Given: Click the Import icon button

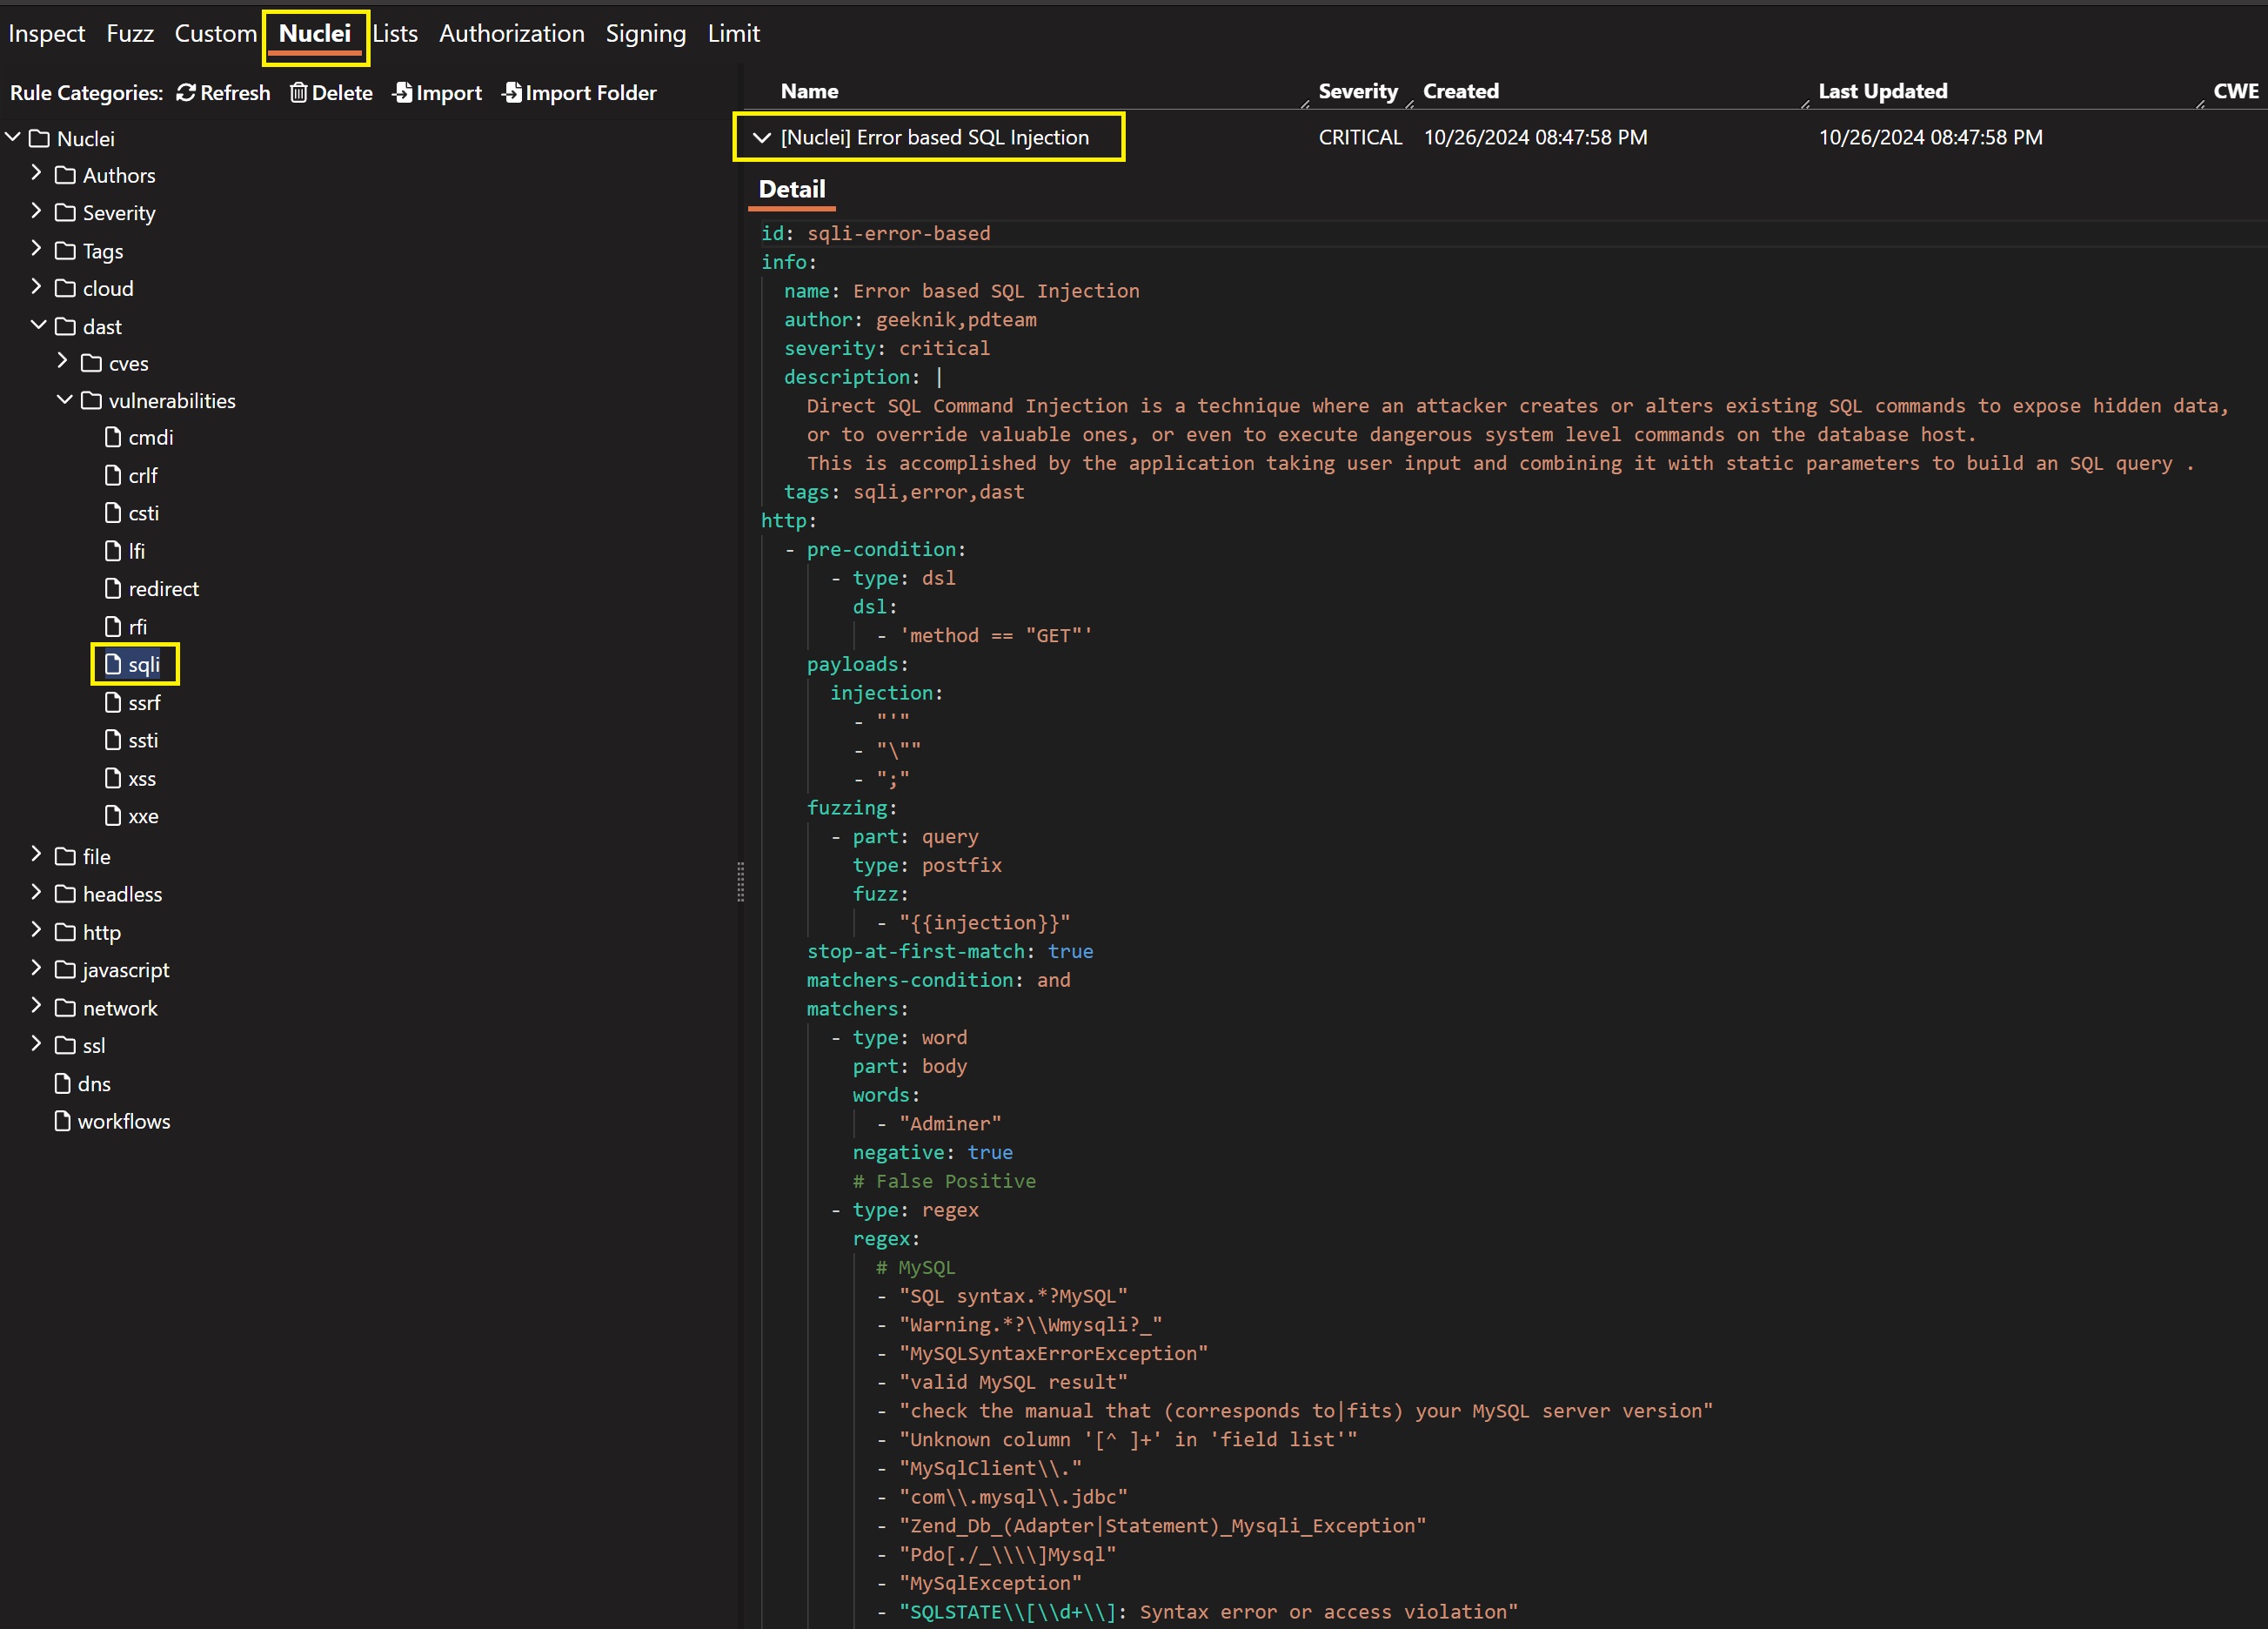Looking at the screenshot, I should [x=403, y=93].
